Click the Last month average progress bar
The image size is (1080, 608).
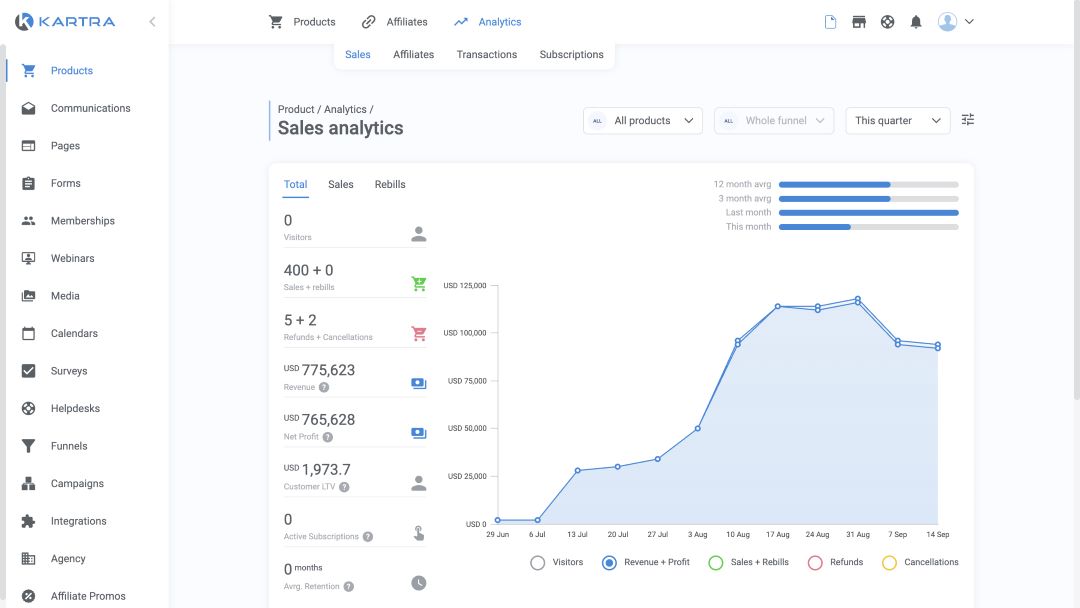pyautogui.click(x=868, y=213)
